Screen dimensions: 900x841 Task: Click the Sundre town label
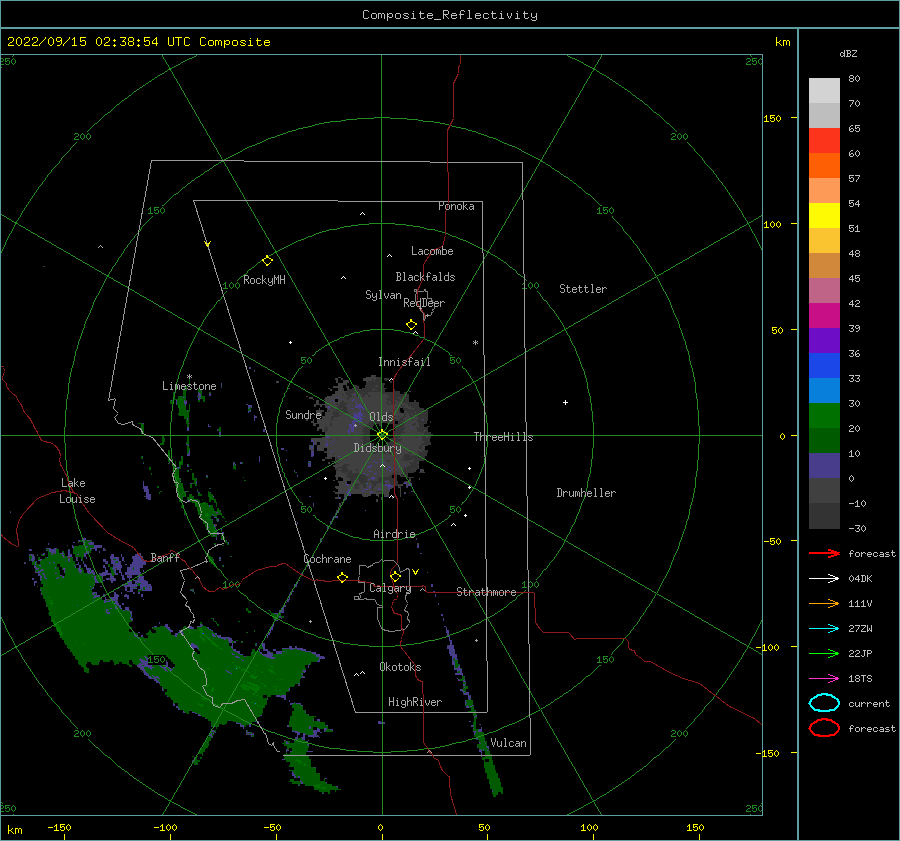click(x=303, y=414)
